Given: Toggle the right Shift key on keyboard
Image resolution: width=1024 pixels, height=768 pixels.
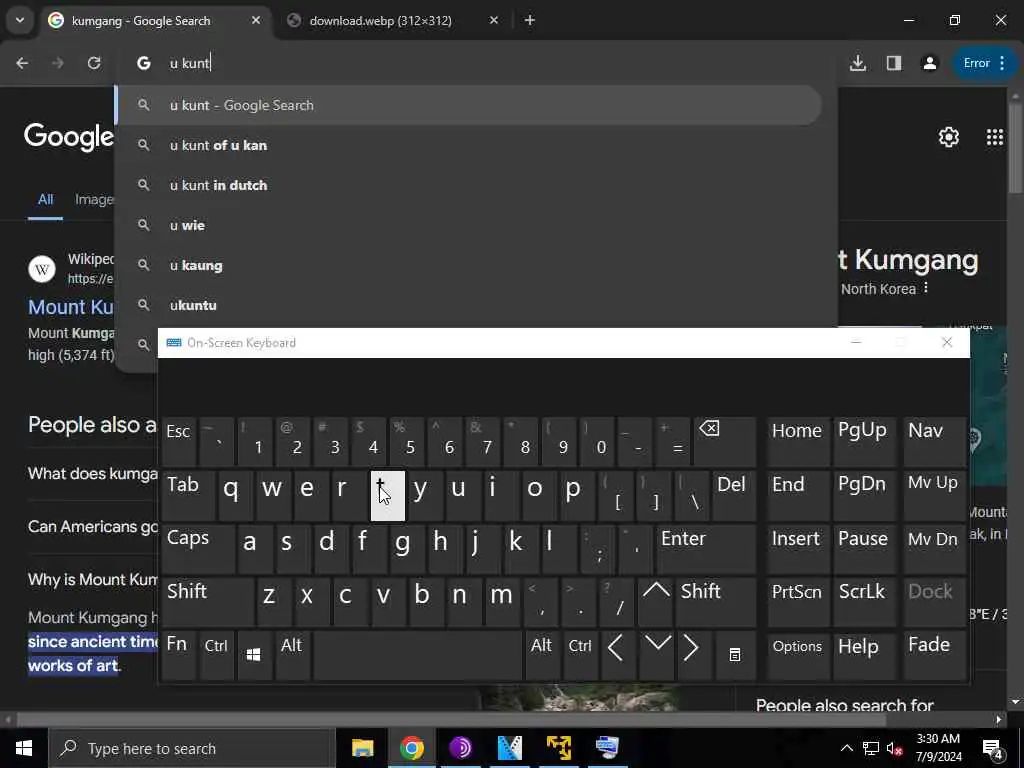Looking at the screenshot, I should pos(716,602).
